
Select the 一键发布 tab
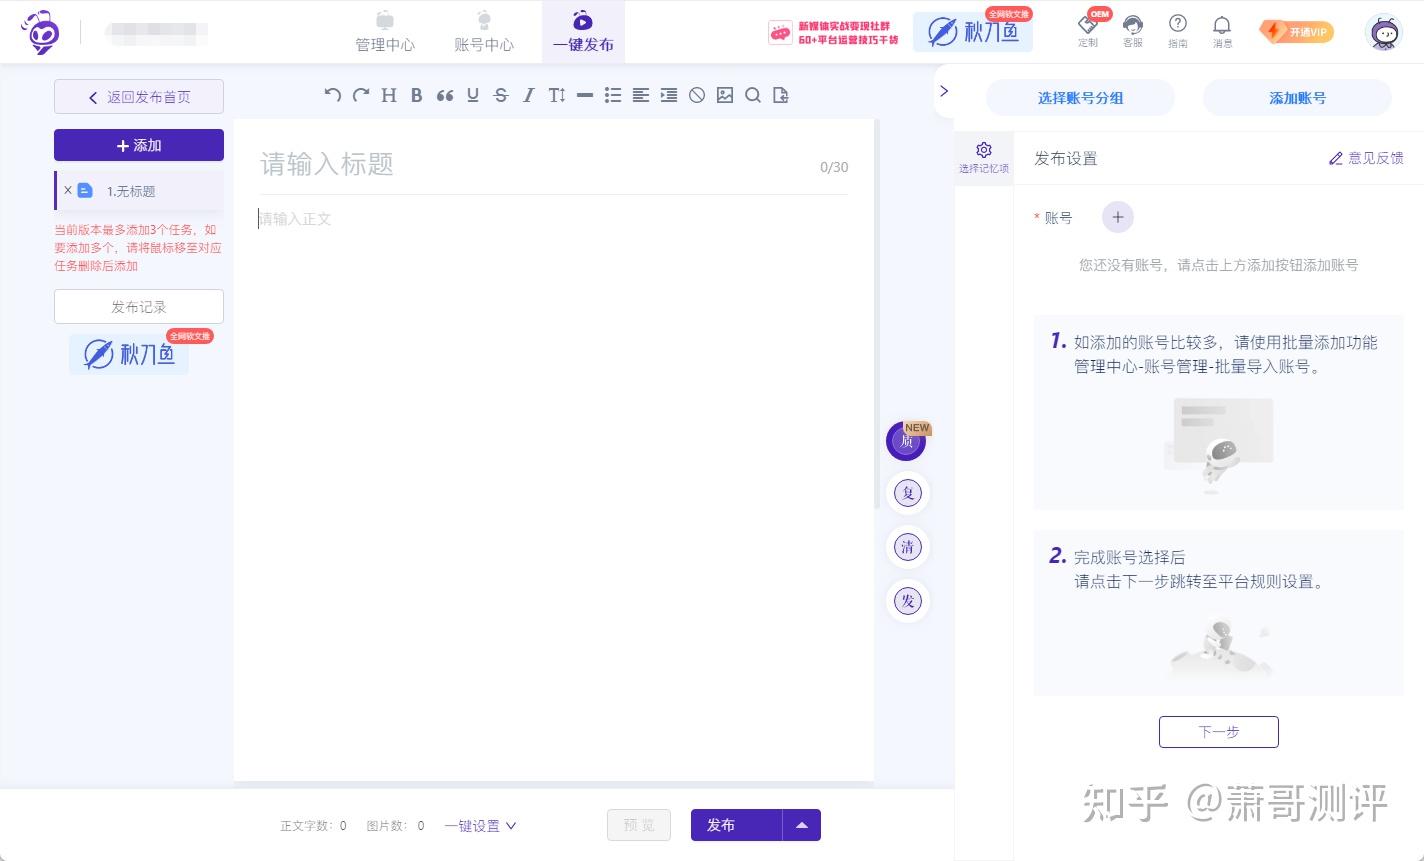(x=583, y=32)
